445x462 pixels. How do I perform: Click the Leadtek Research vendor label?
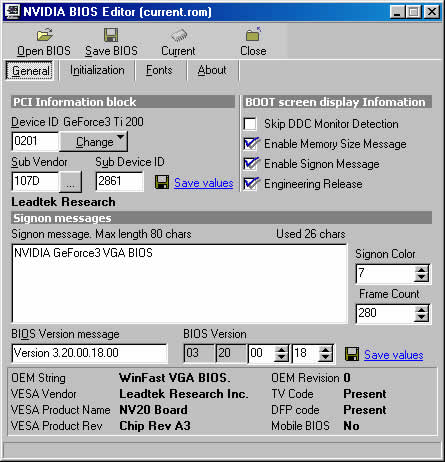[63, 202]
